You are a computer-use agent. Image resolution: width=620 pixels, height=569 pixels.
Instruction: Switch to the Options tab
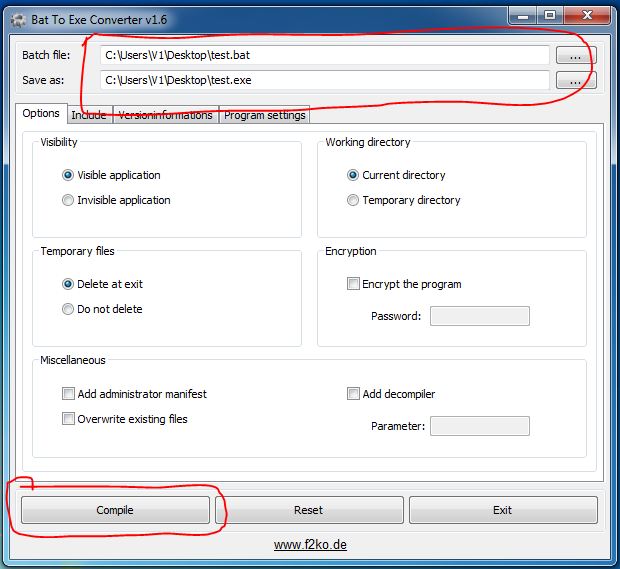[x=41, y=113]
